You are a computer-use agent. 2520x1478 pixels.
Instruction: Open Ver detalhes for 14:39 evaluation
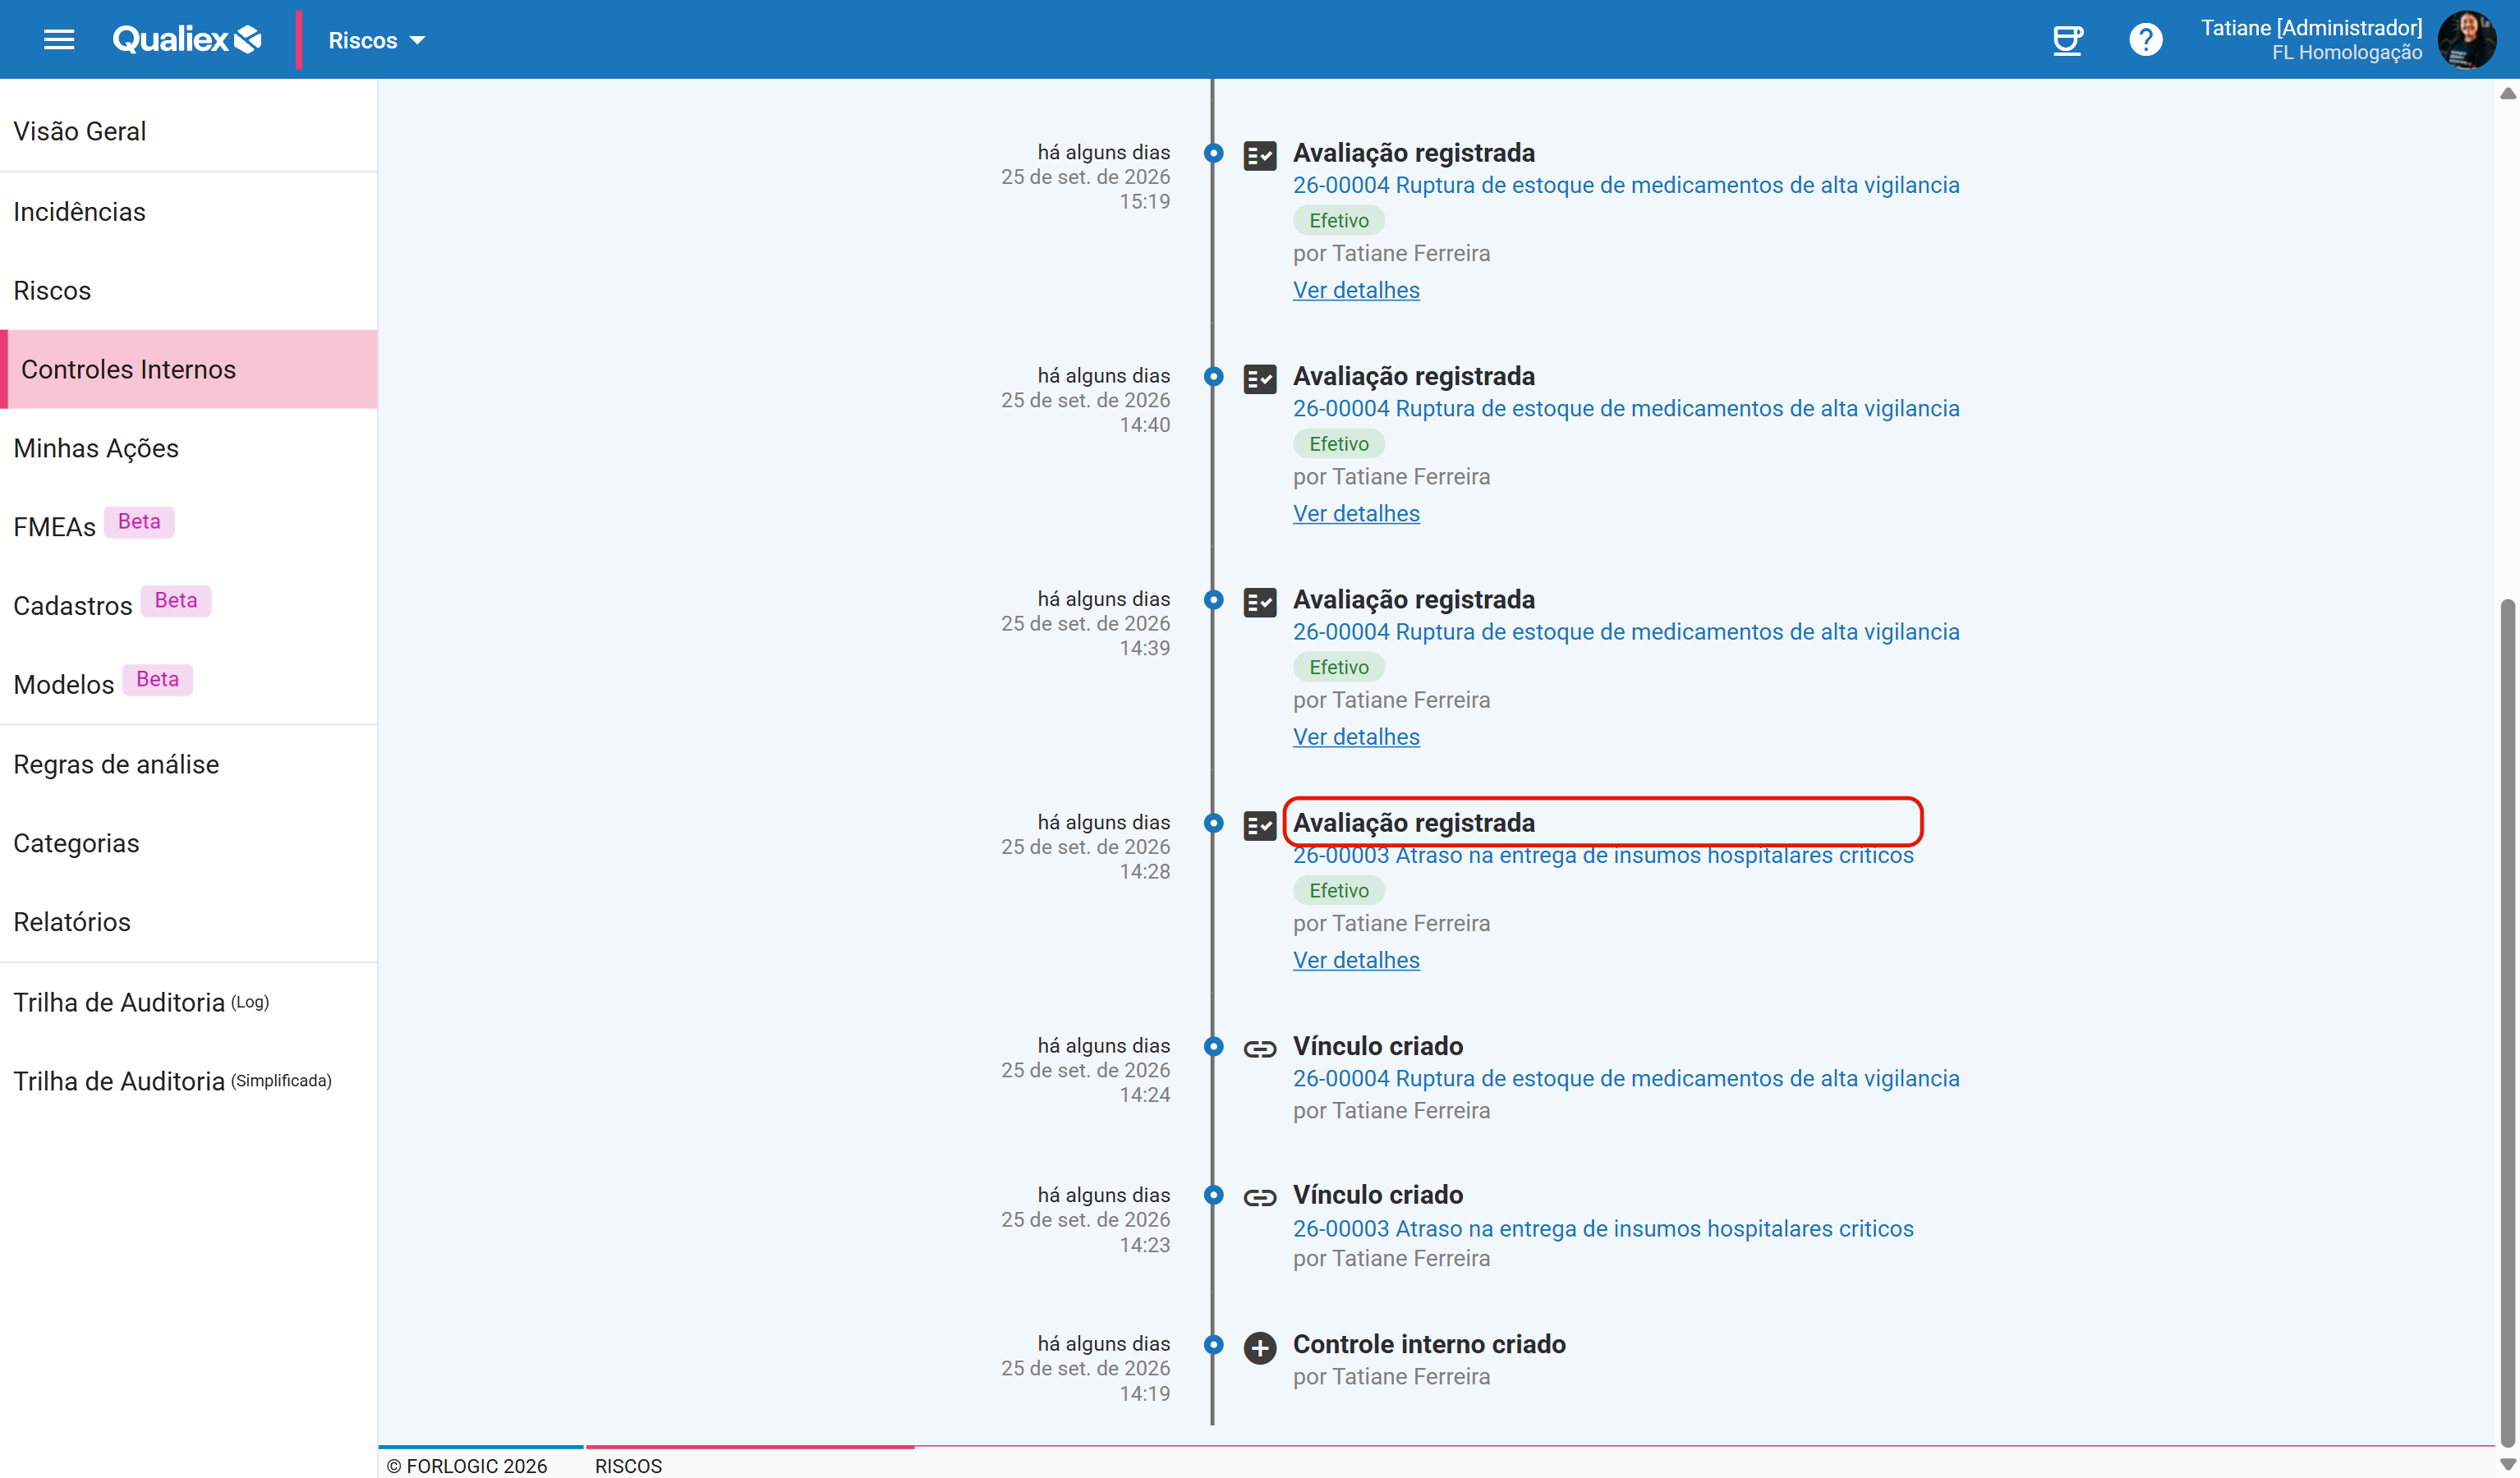[x=1356, y=736]
